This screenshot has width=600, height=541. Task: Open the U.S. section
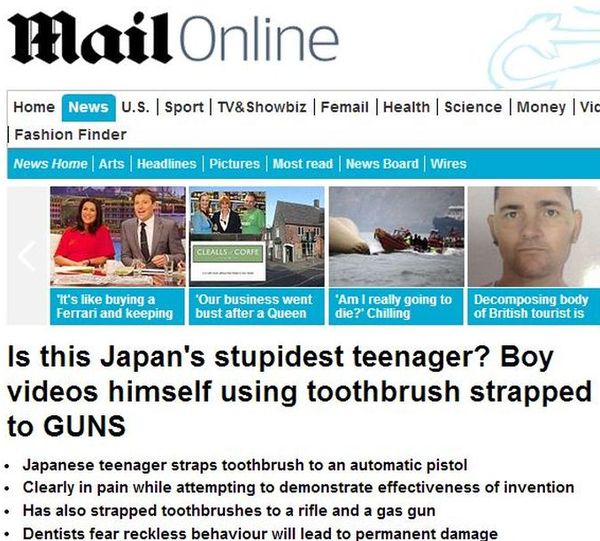coord(135,107)
